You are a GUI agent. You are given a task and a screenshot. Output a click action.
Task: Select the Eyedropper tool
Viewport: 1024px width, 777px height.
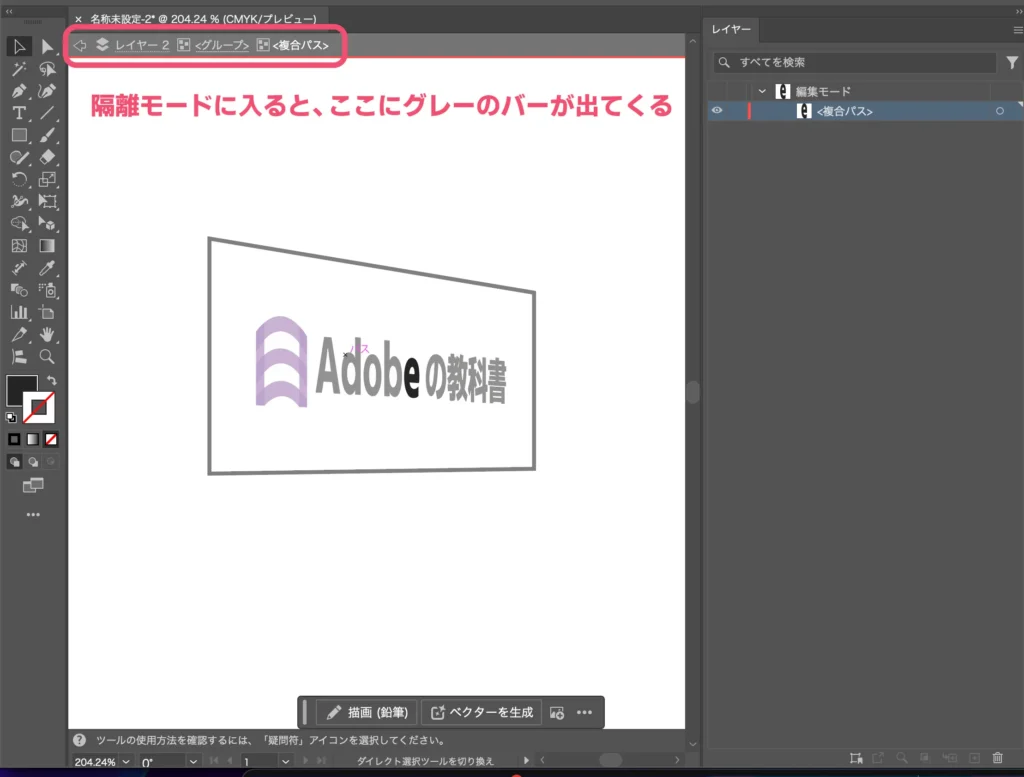pos(47,267)
